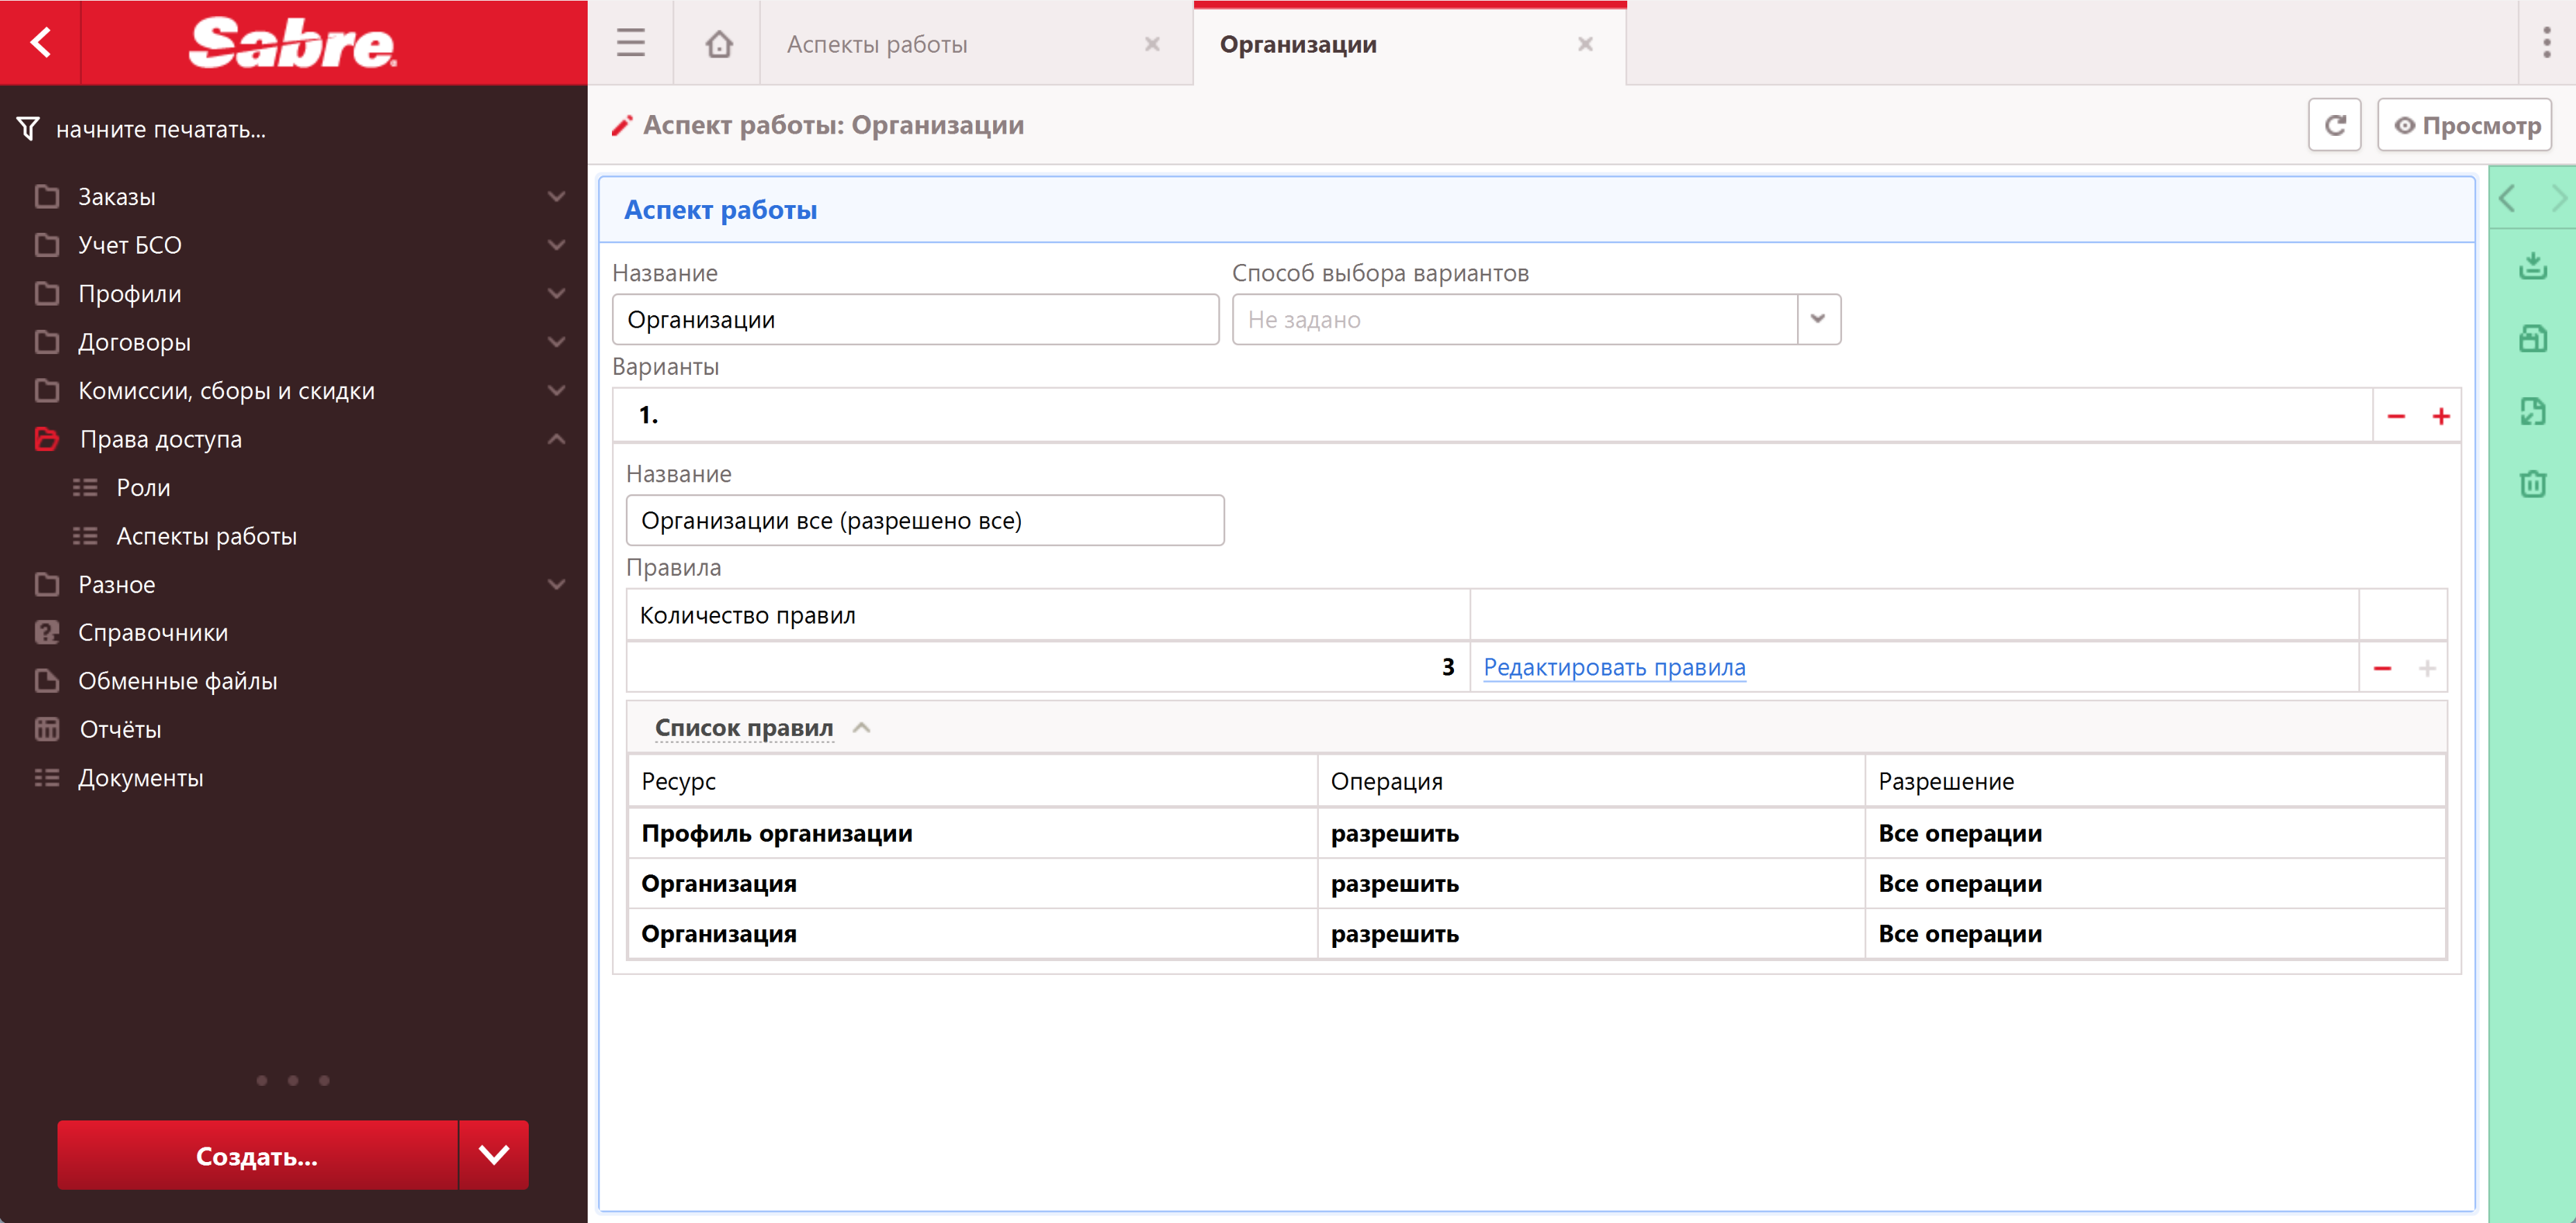Click the variant Название input field
Viewport: 2576px width, 1223px height.
924,521
